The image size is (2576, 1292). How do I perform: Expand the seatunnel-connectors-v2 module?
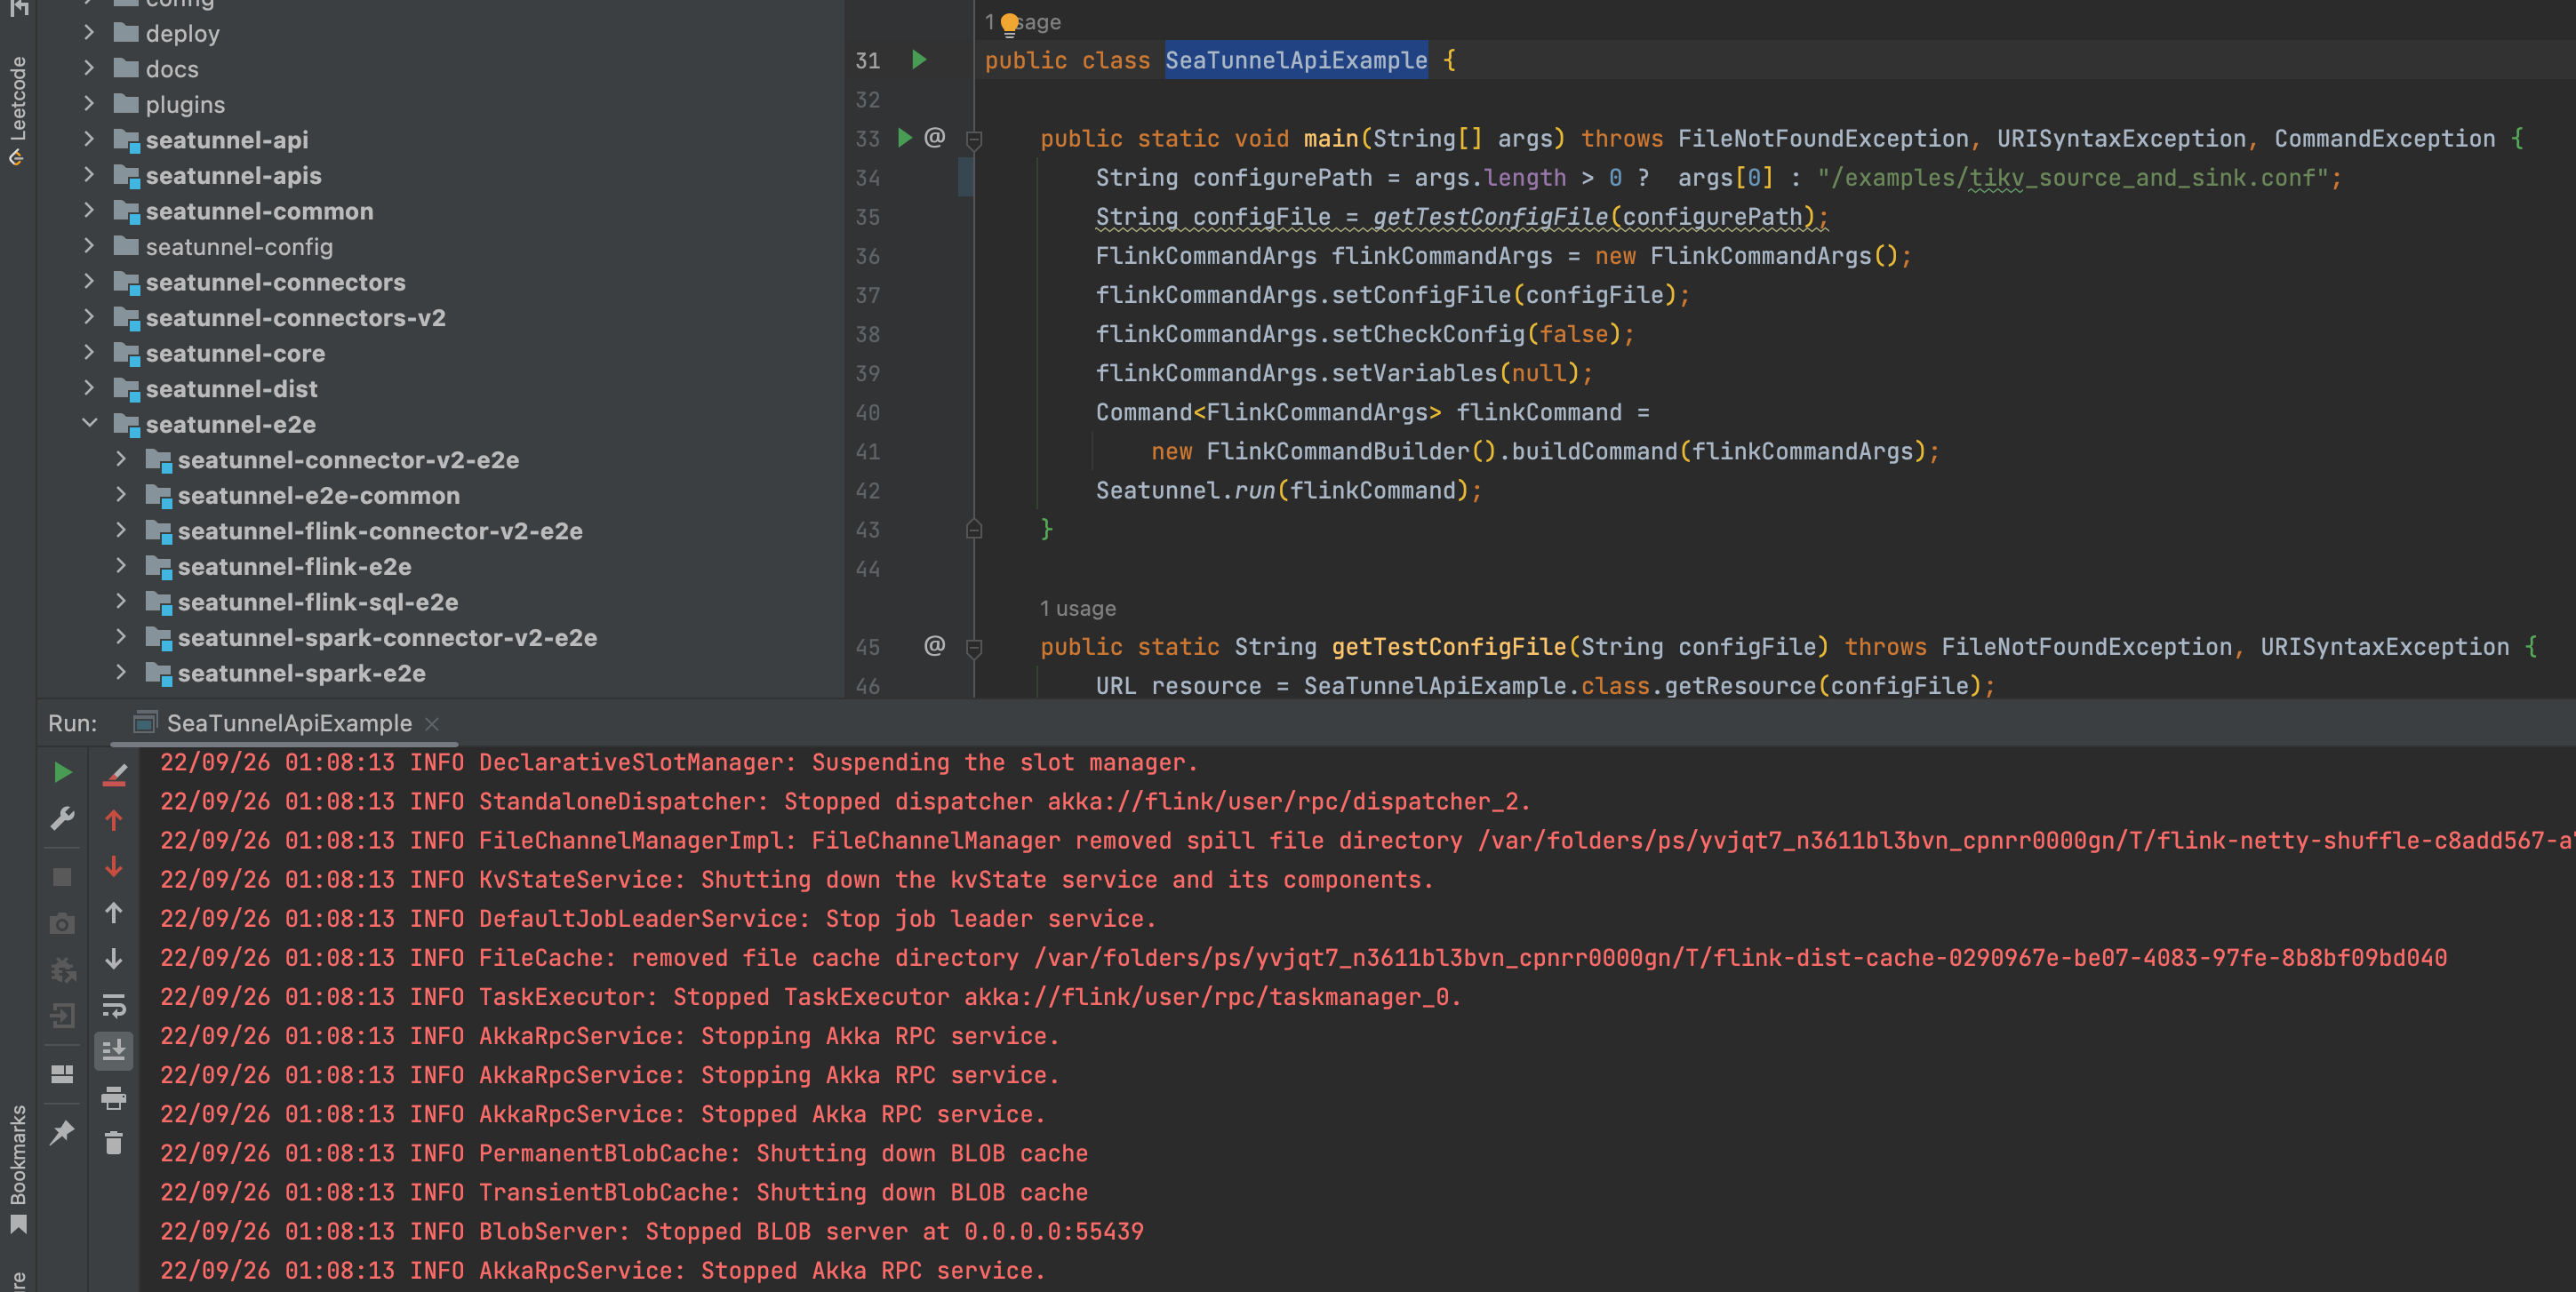(90, 318)
